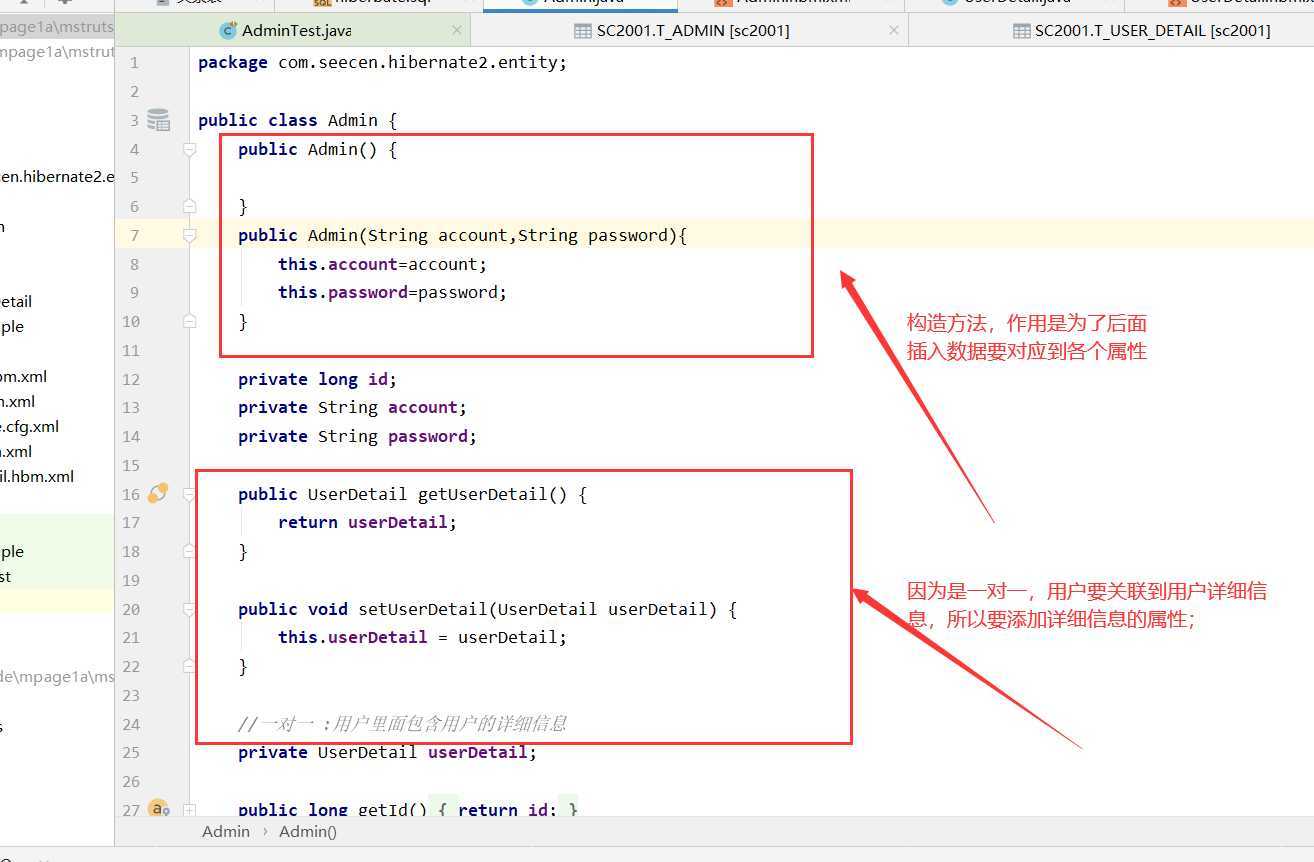Collapse the setUserDetail method fold at line 20
Screen dimensions: 1314x862
[x=189, y=609]
